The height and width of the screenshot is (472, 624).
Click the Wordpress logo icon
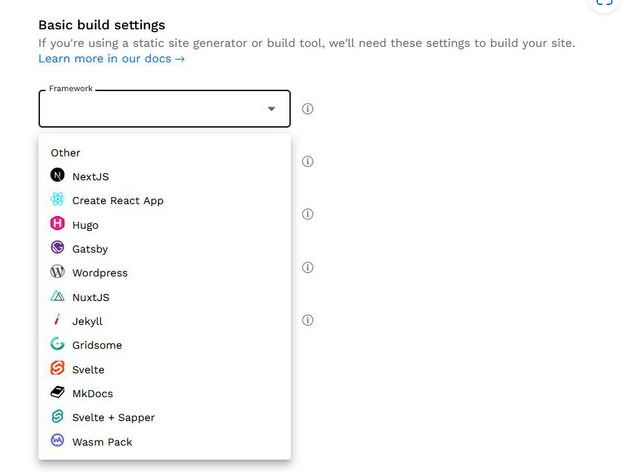click(x=58, y=272)
